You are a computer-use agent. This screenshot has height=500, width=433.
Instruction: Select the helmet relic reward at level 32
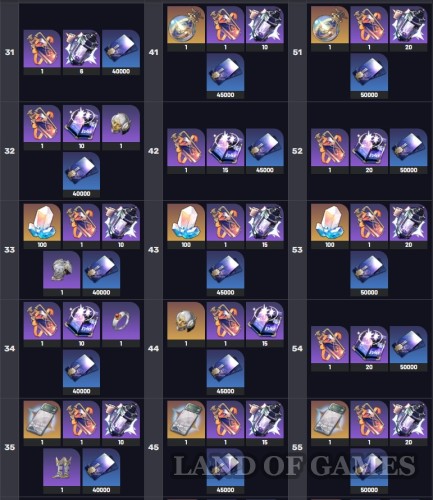(121, 127)
